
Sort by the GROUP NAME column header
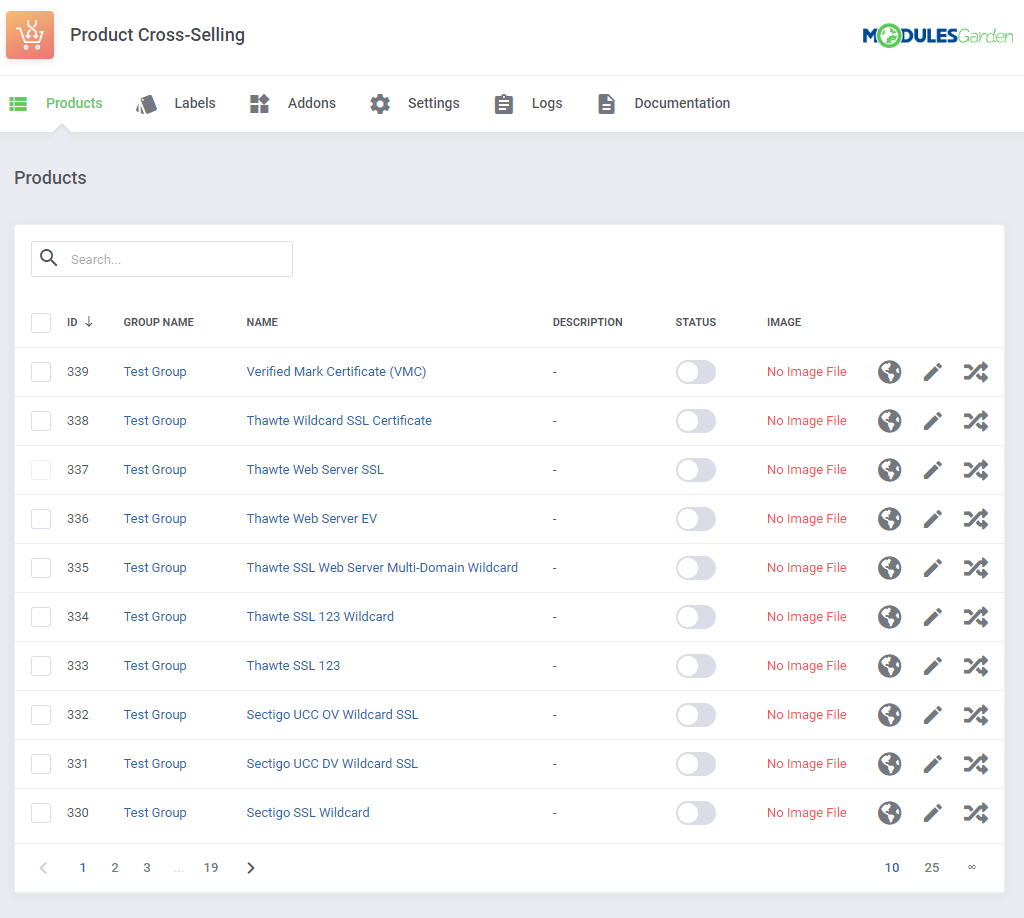pyautogui.click(x=159, y=323)
